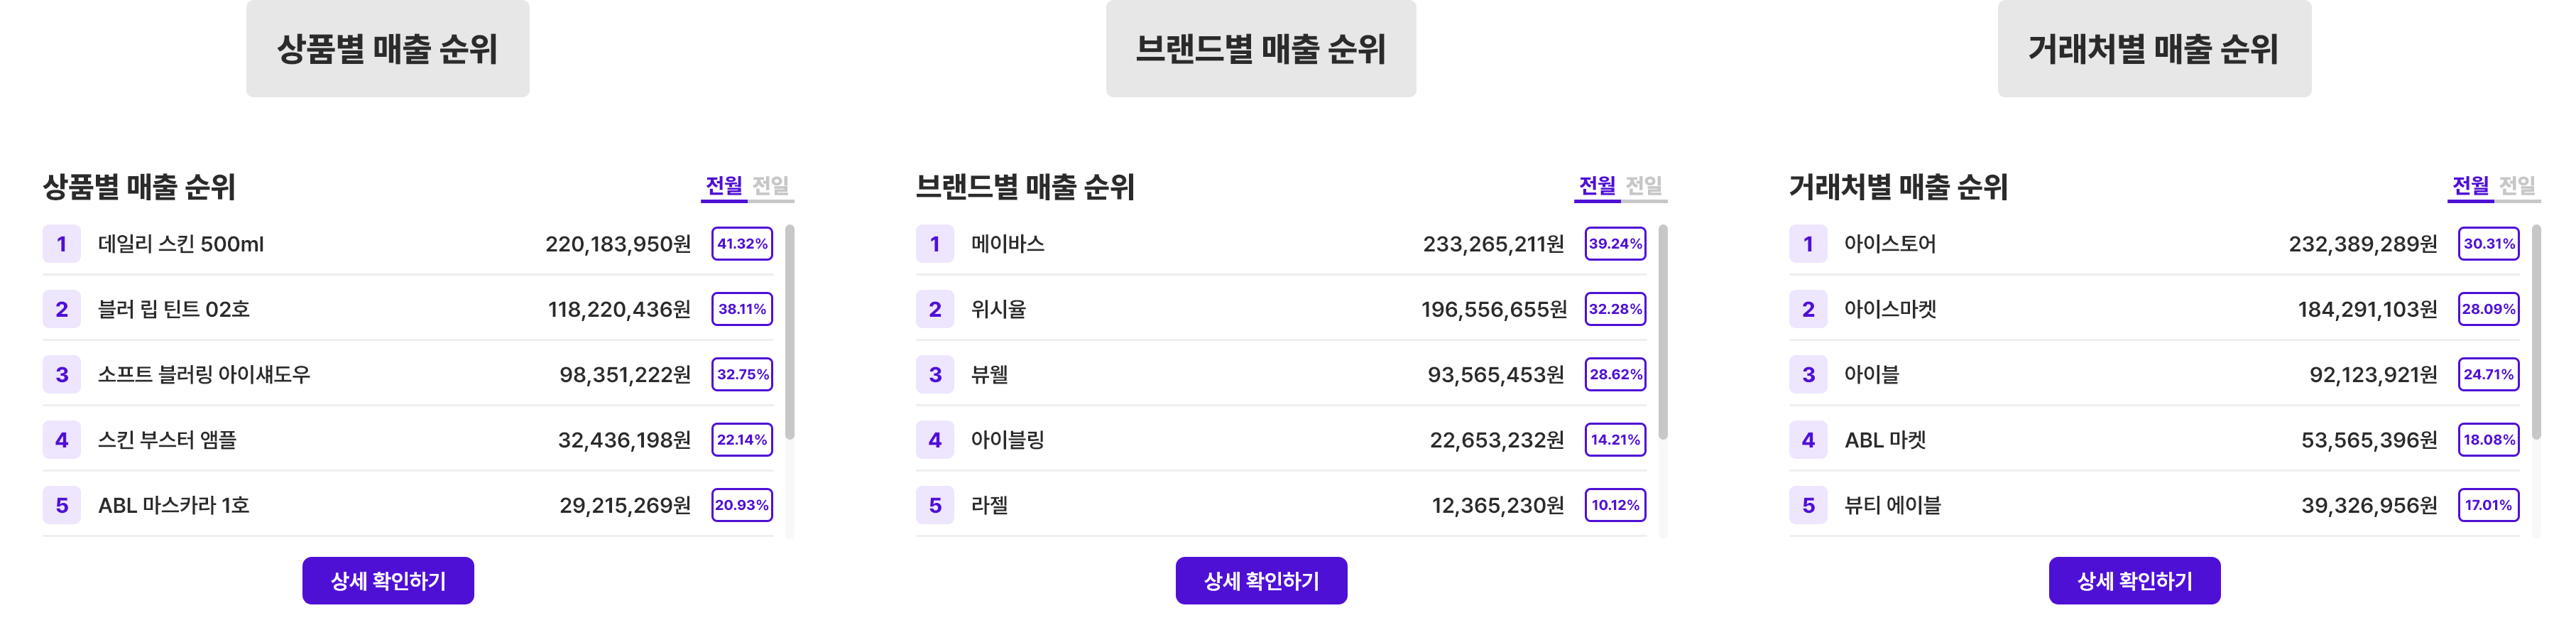This screenshot has height=635, width=2576.
Task: Open product sales details with 상세 확인하기
Action: 388,580
